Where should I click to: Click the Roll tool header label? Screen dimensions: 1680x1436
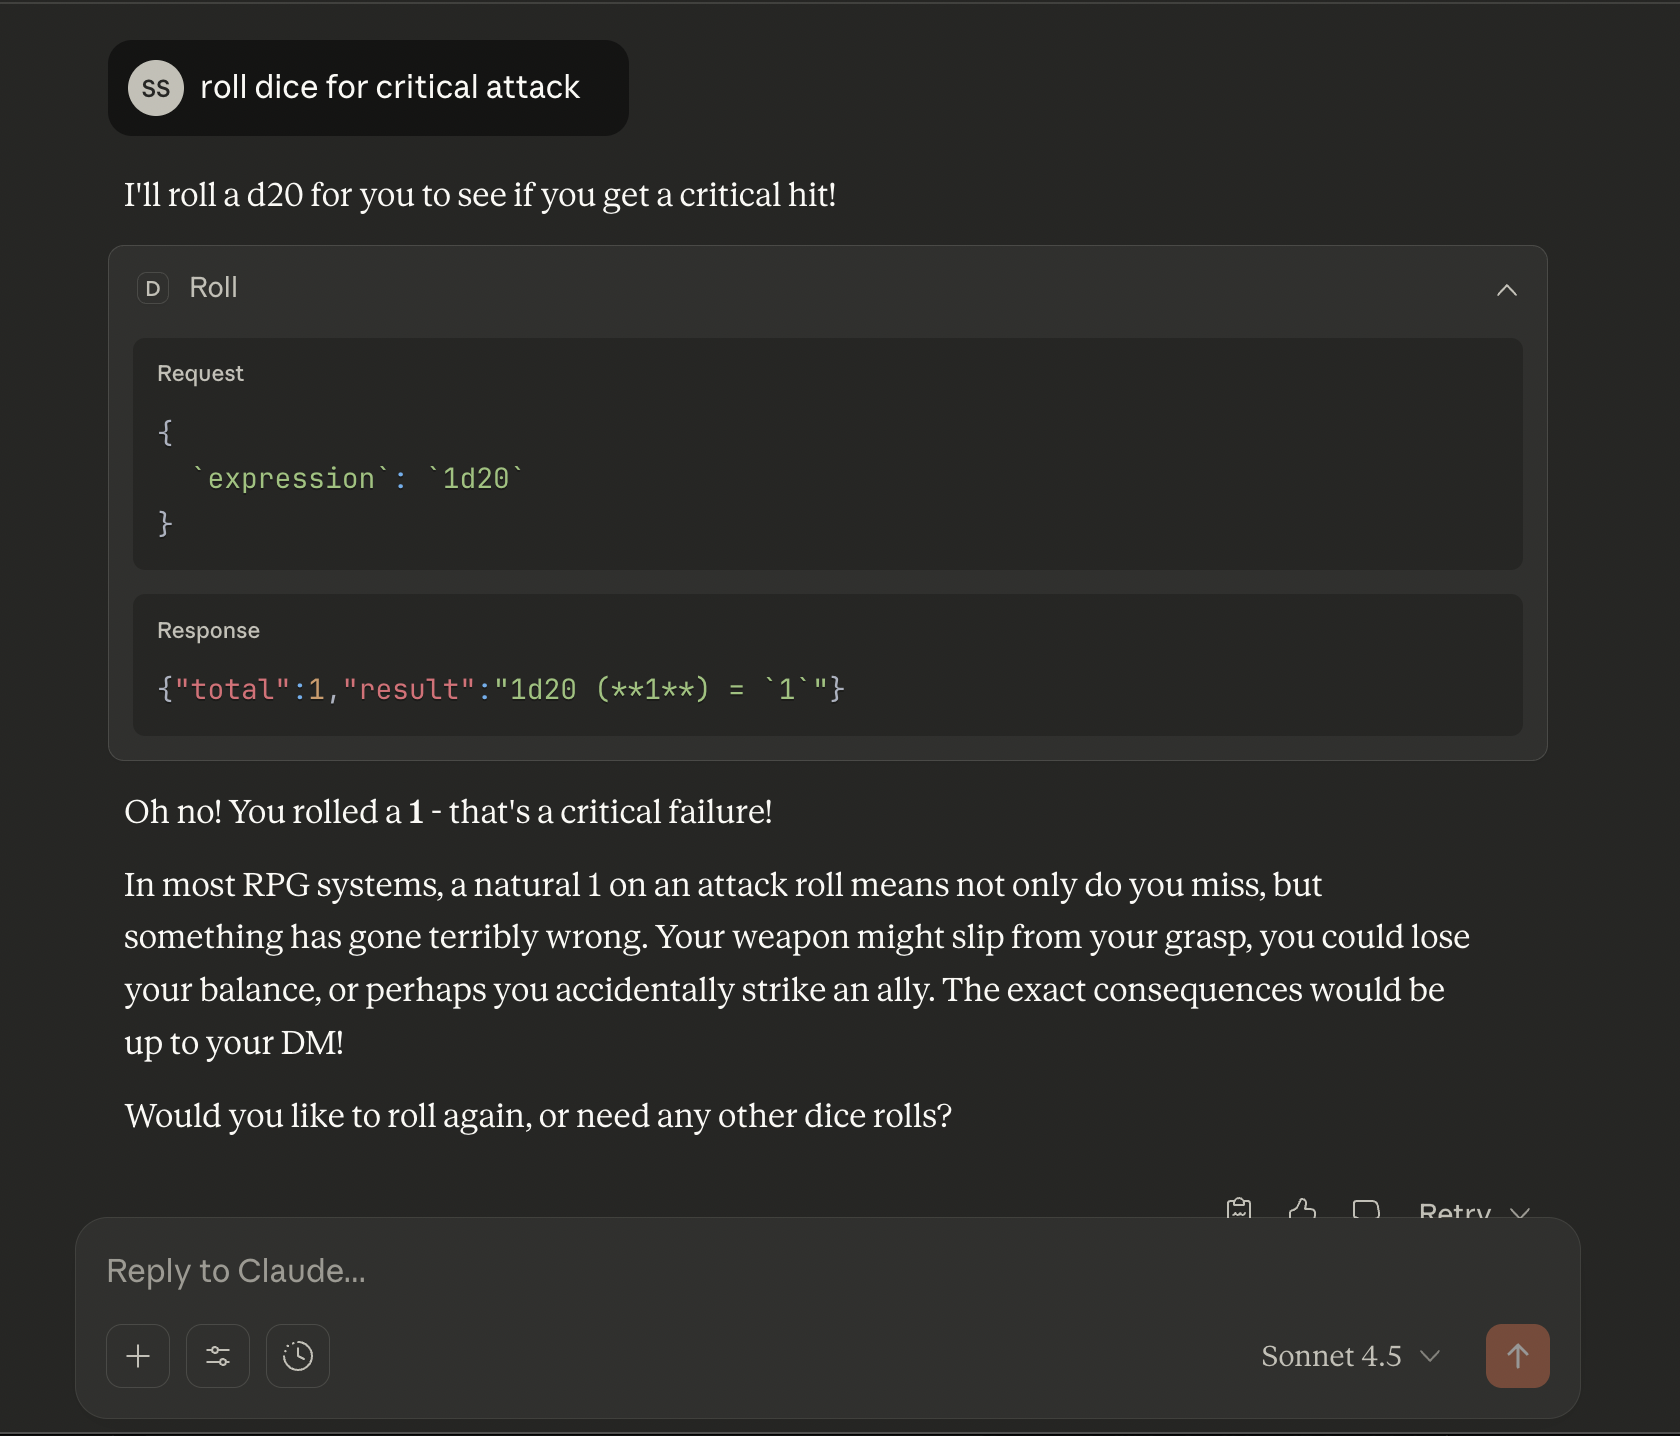click(x=213, y=288)
